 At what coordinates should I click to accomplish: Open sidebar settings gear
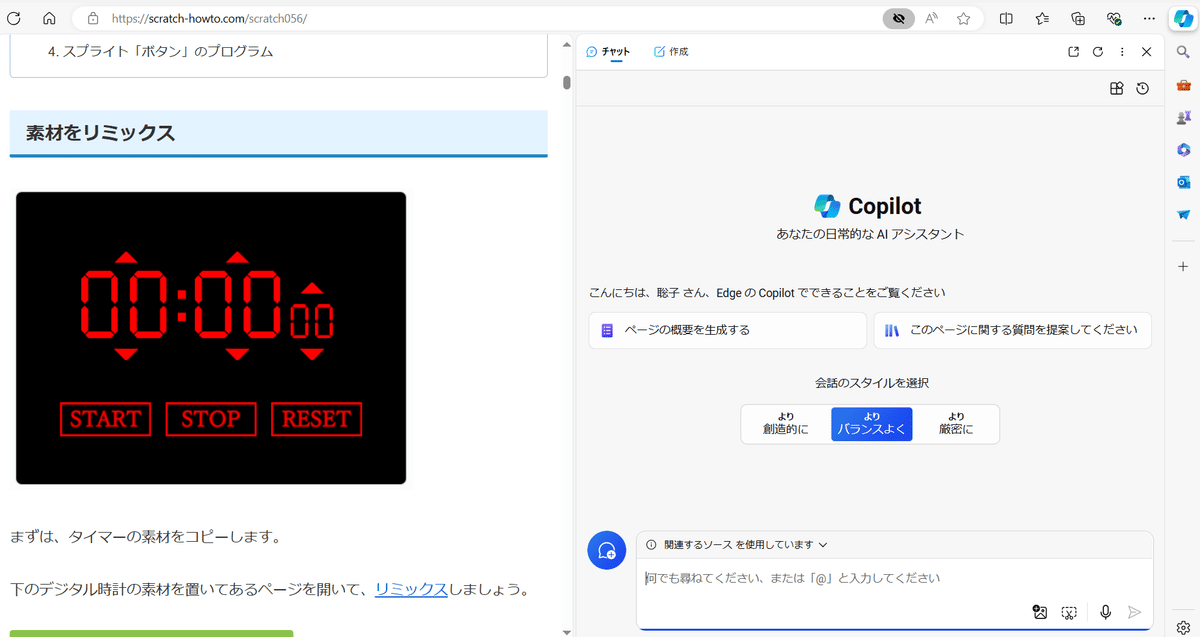1184,627
